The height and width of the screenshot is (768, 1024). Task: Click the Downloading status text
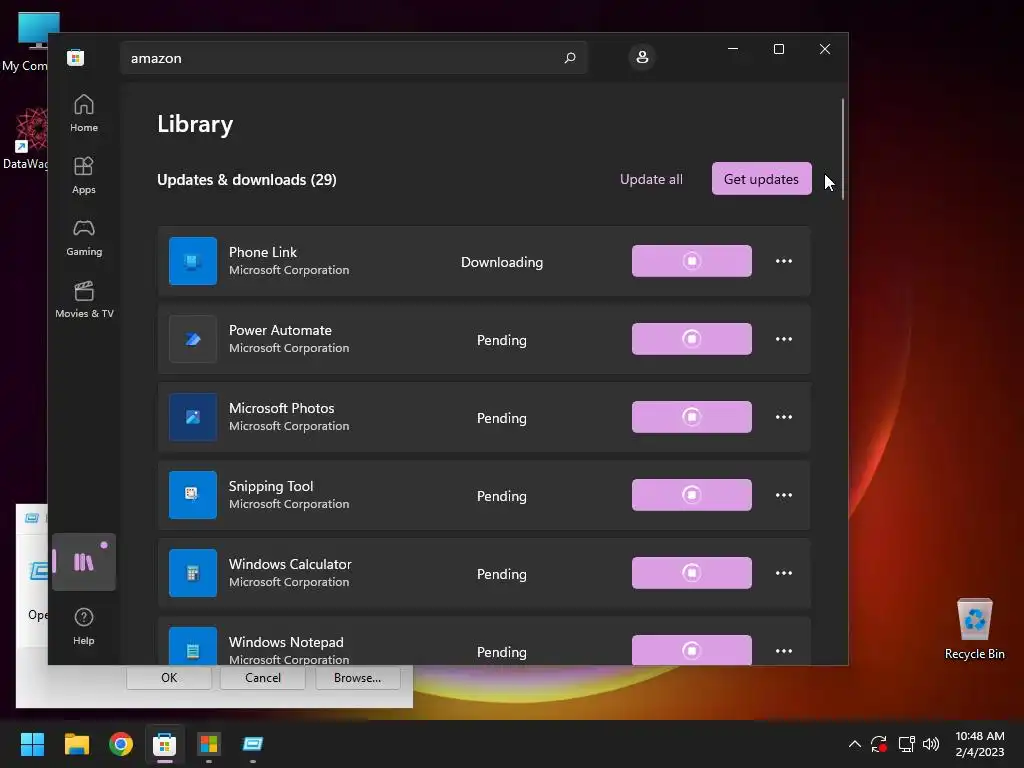(502, 262)
